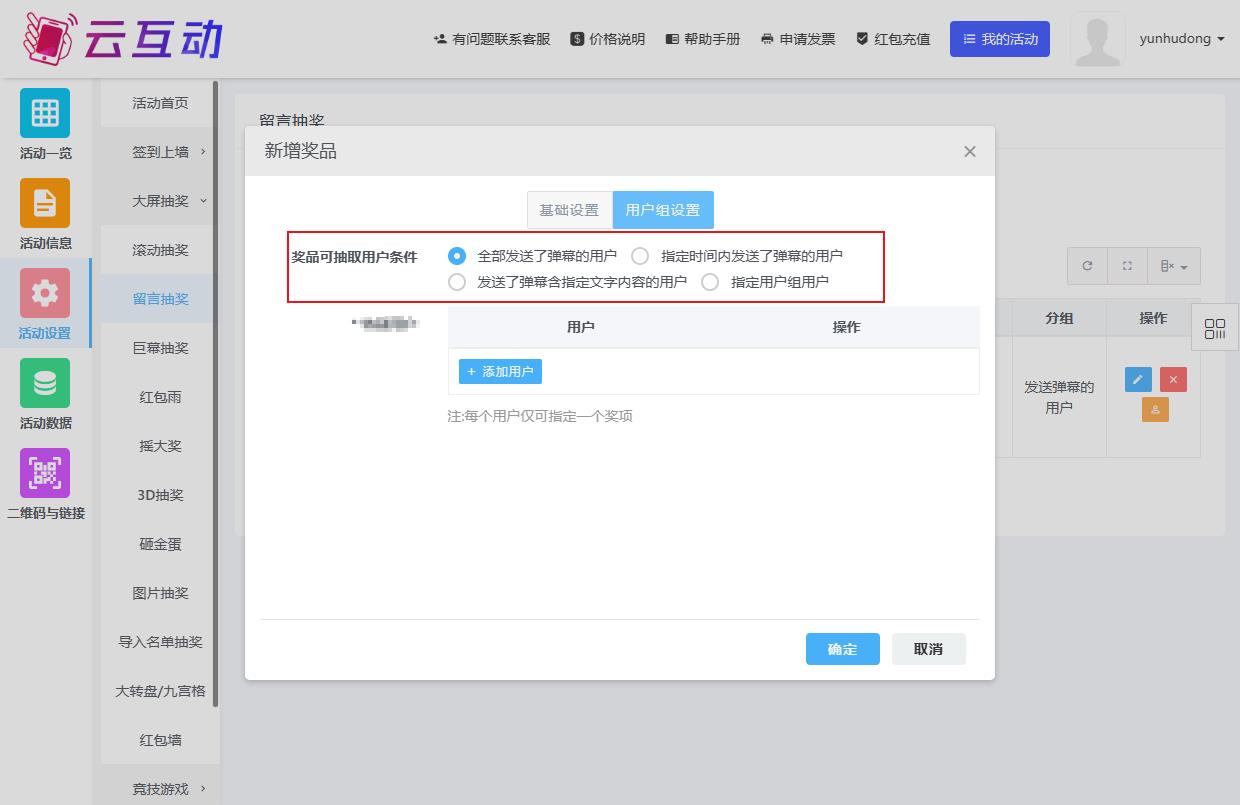Open the 活动数据 database icon
The width and height of the screenshot is (1240, 805).
[x=45, y=383]
